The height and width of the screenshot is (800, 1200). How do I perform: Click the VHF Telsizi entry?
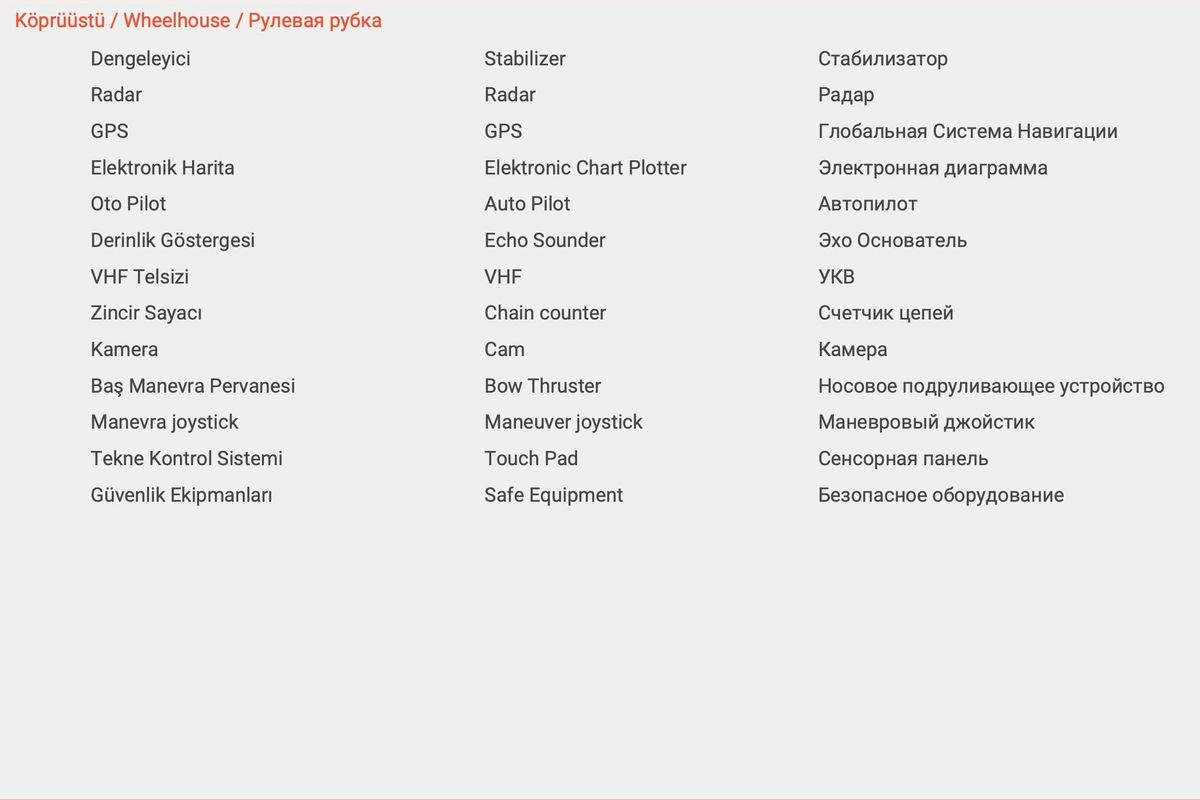click(x=139, y=277)
